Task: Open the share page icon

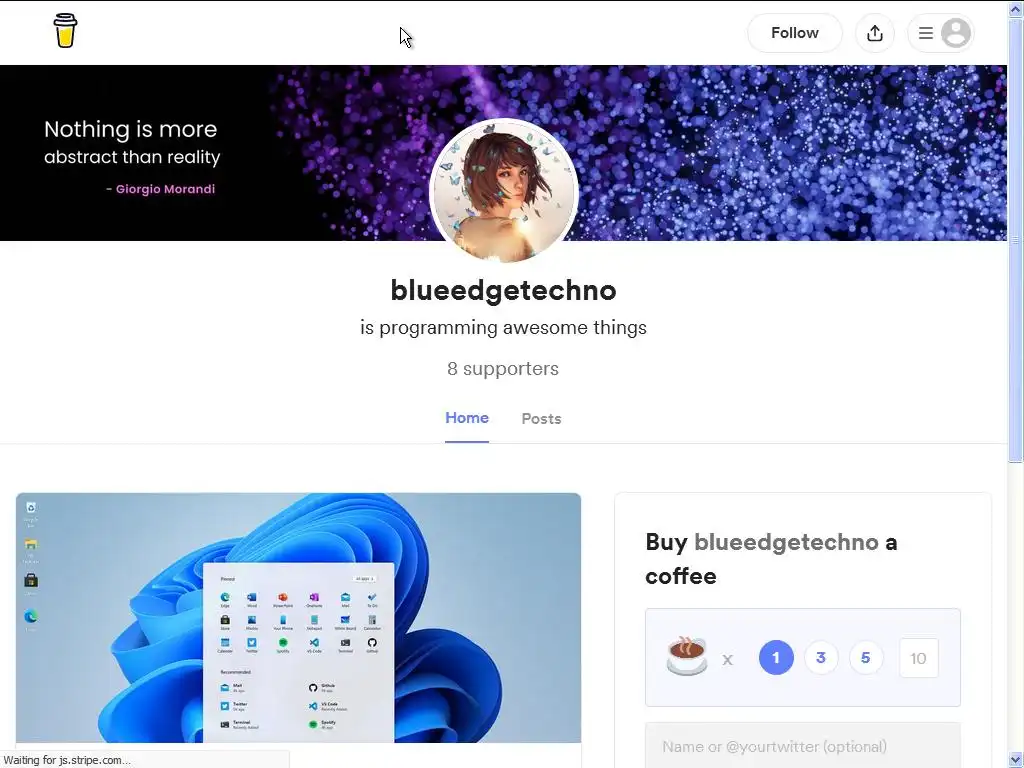Action: click(x=874, y=33)
